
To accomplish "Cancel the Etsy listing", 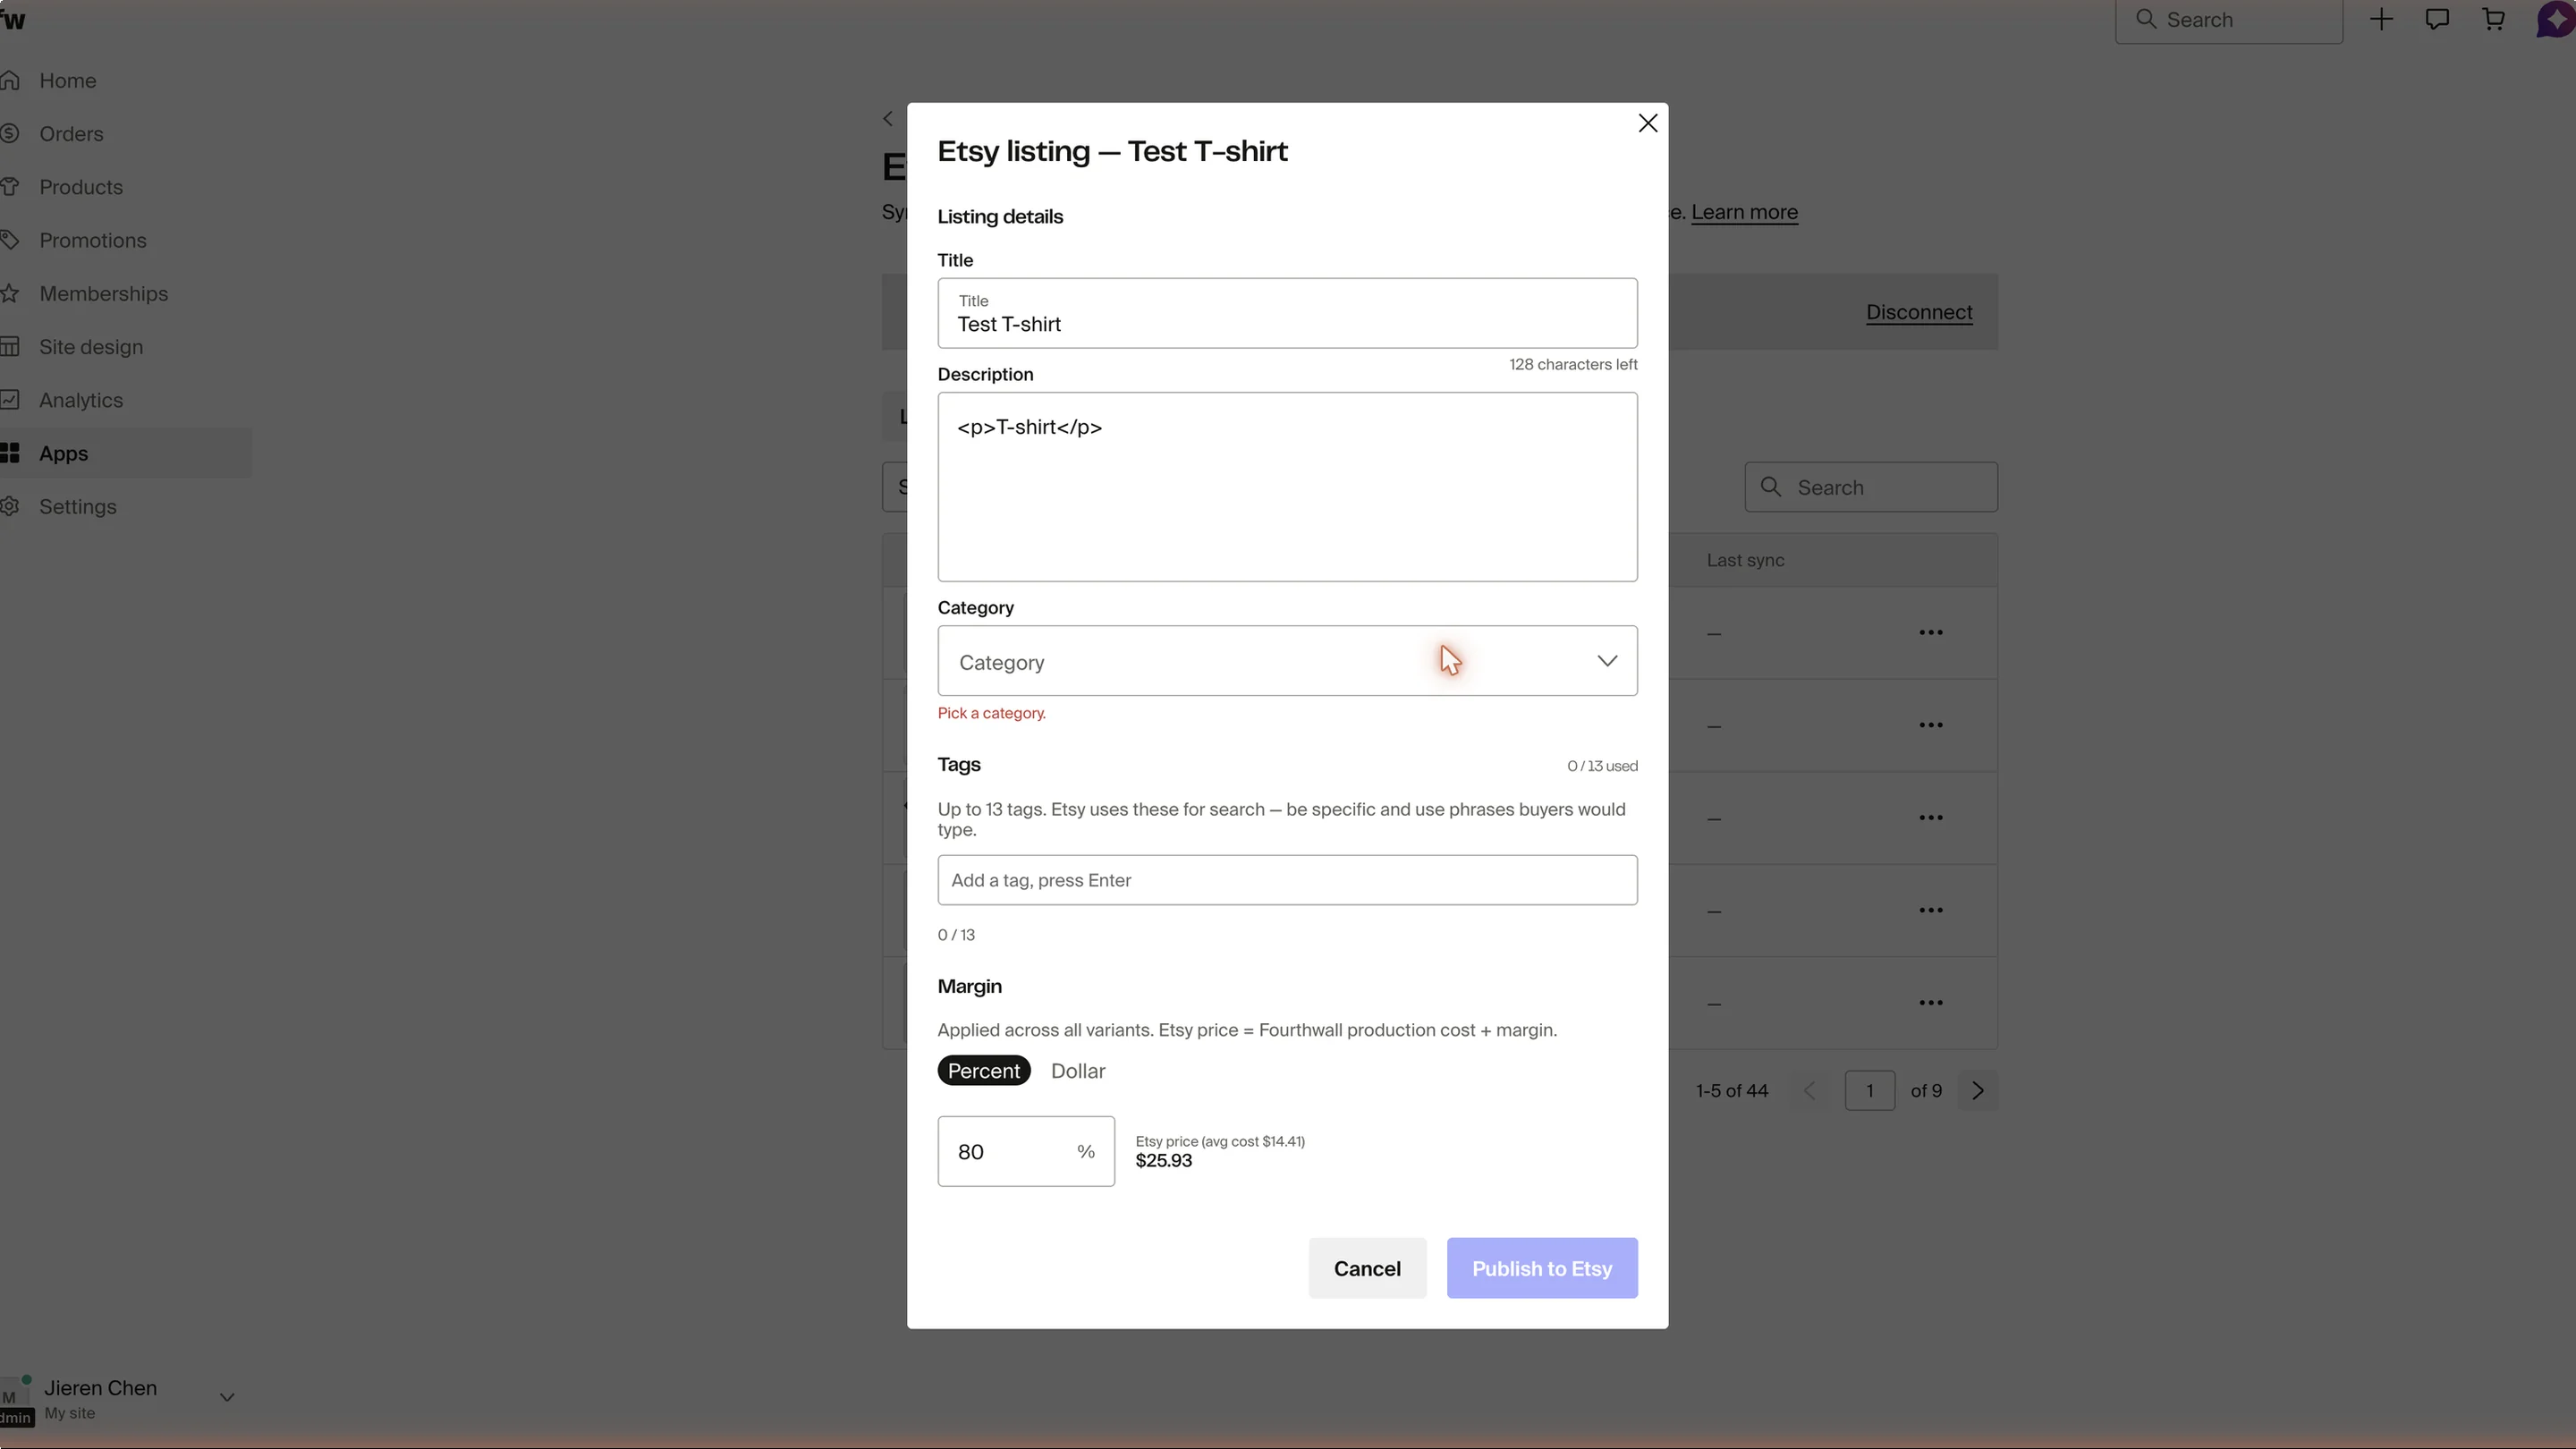I will [x=1367, y=1268].
